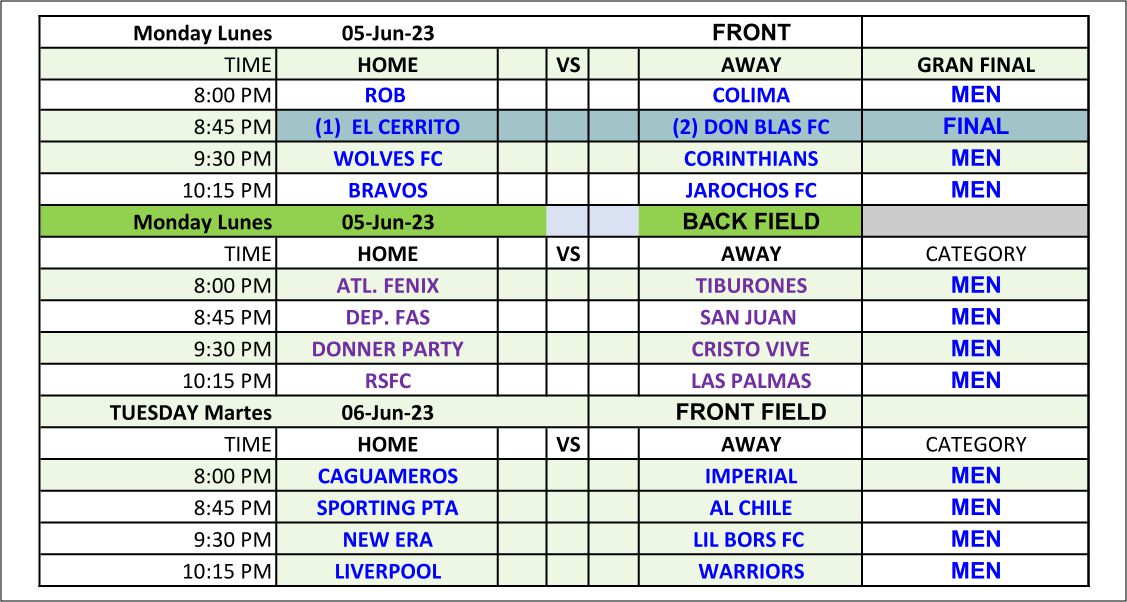Click the COLIMA away team cell
The height and width of the screenshot is (602, 1127).
coord(750,95)
